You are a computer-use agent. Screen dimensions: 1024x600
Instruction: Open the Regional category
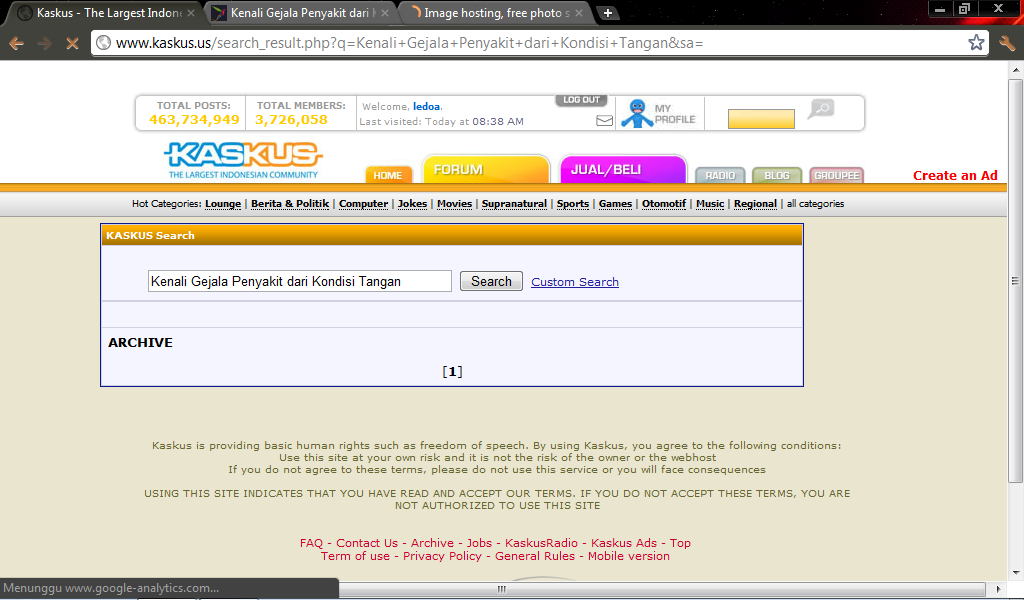(755, 204)
